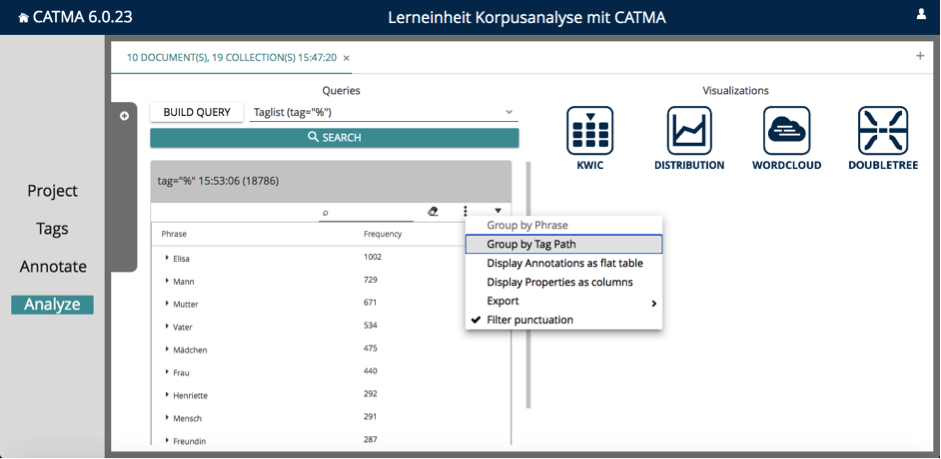Image resolution: width=941 pixels, height=459 pixels.
Task: Toggle Filter punctuation option
Action: click(530, 320)
